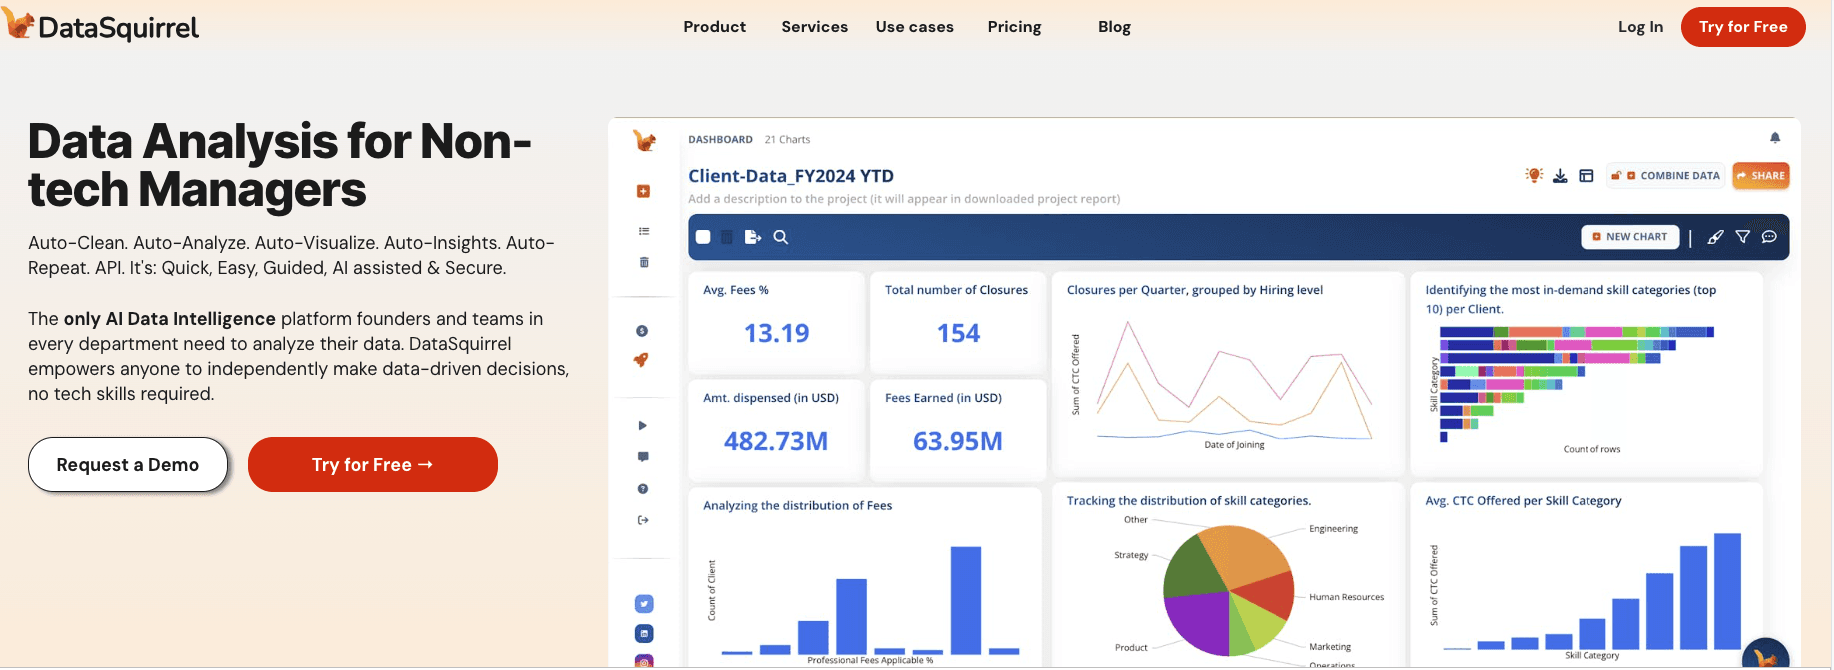
Task: Click the rocket icon in left sidebar
Action: pyautogui.click(x=642, y=360)
